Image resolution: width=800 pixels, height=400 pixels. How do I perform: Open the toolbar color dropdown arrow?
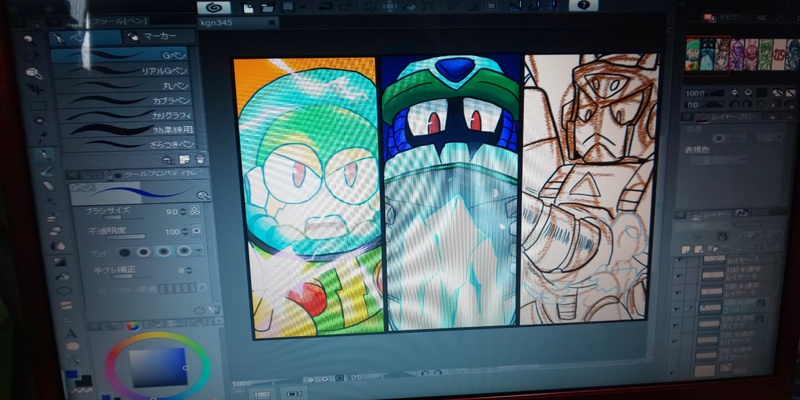click(303, 8)
